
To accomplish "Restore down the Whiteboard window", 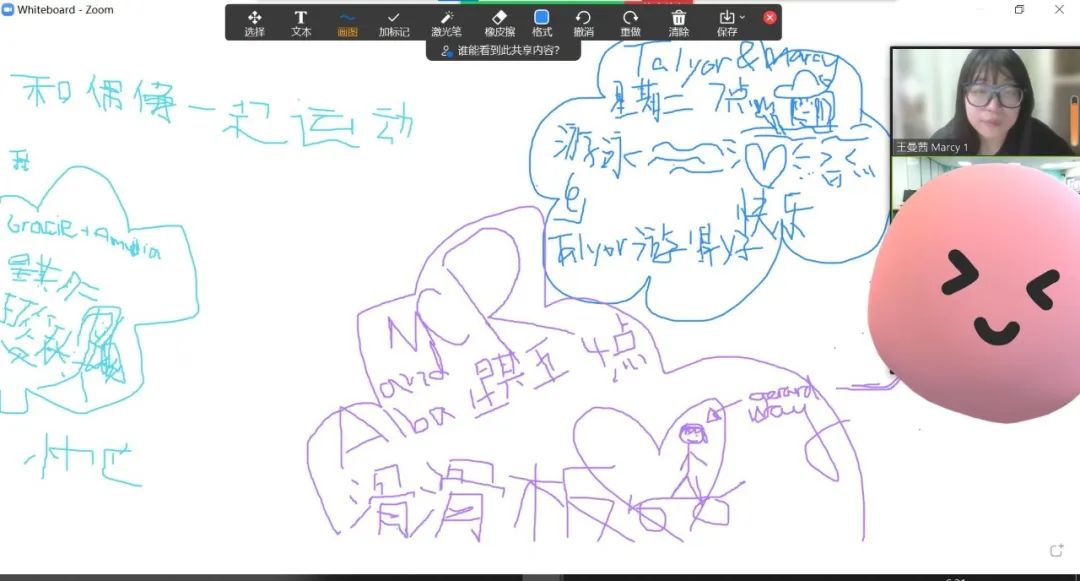I will click(x=1019, y=10).
